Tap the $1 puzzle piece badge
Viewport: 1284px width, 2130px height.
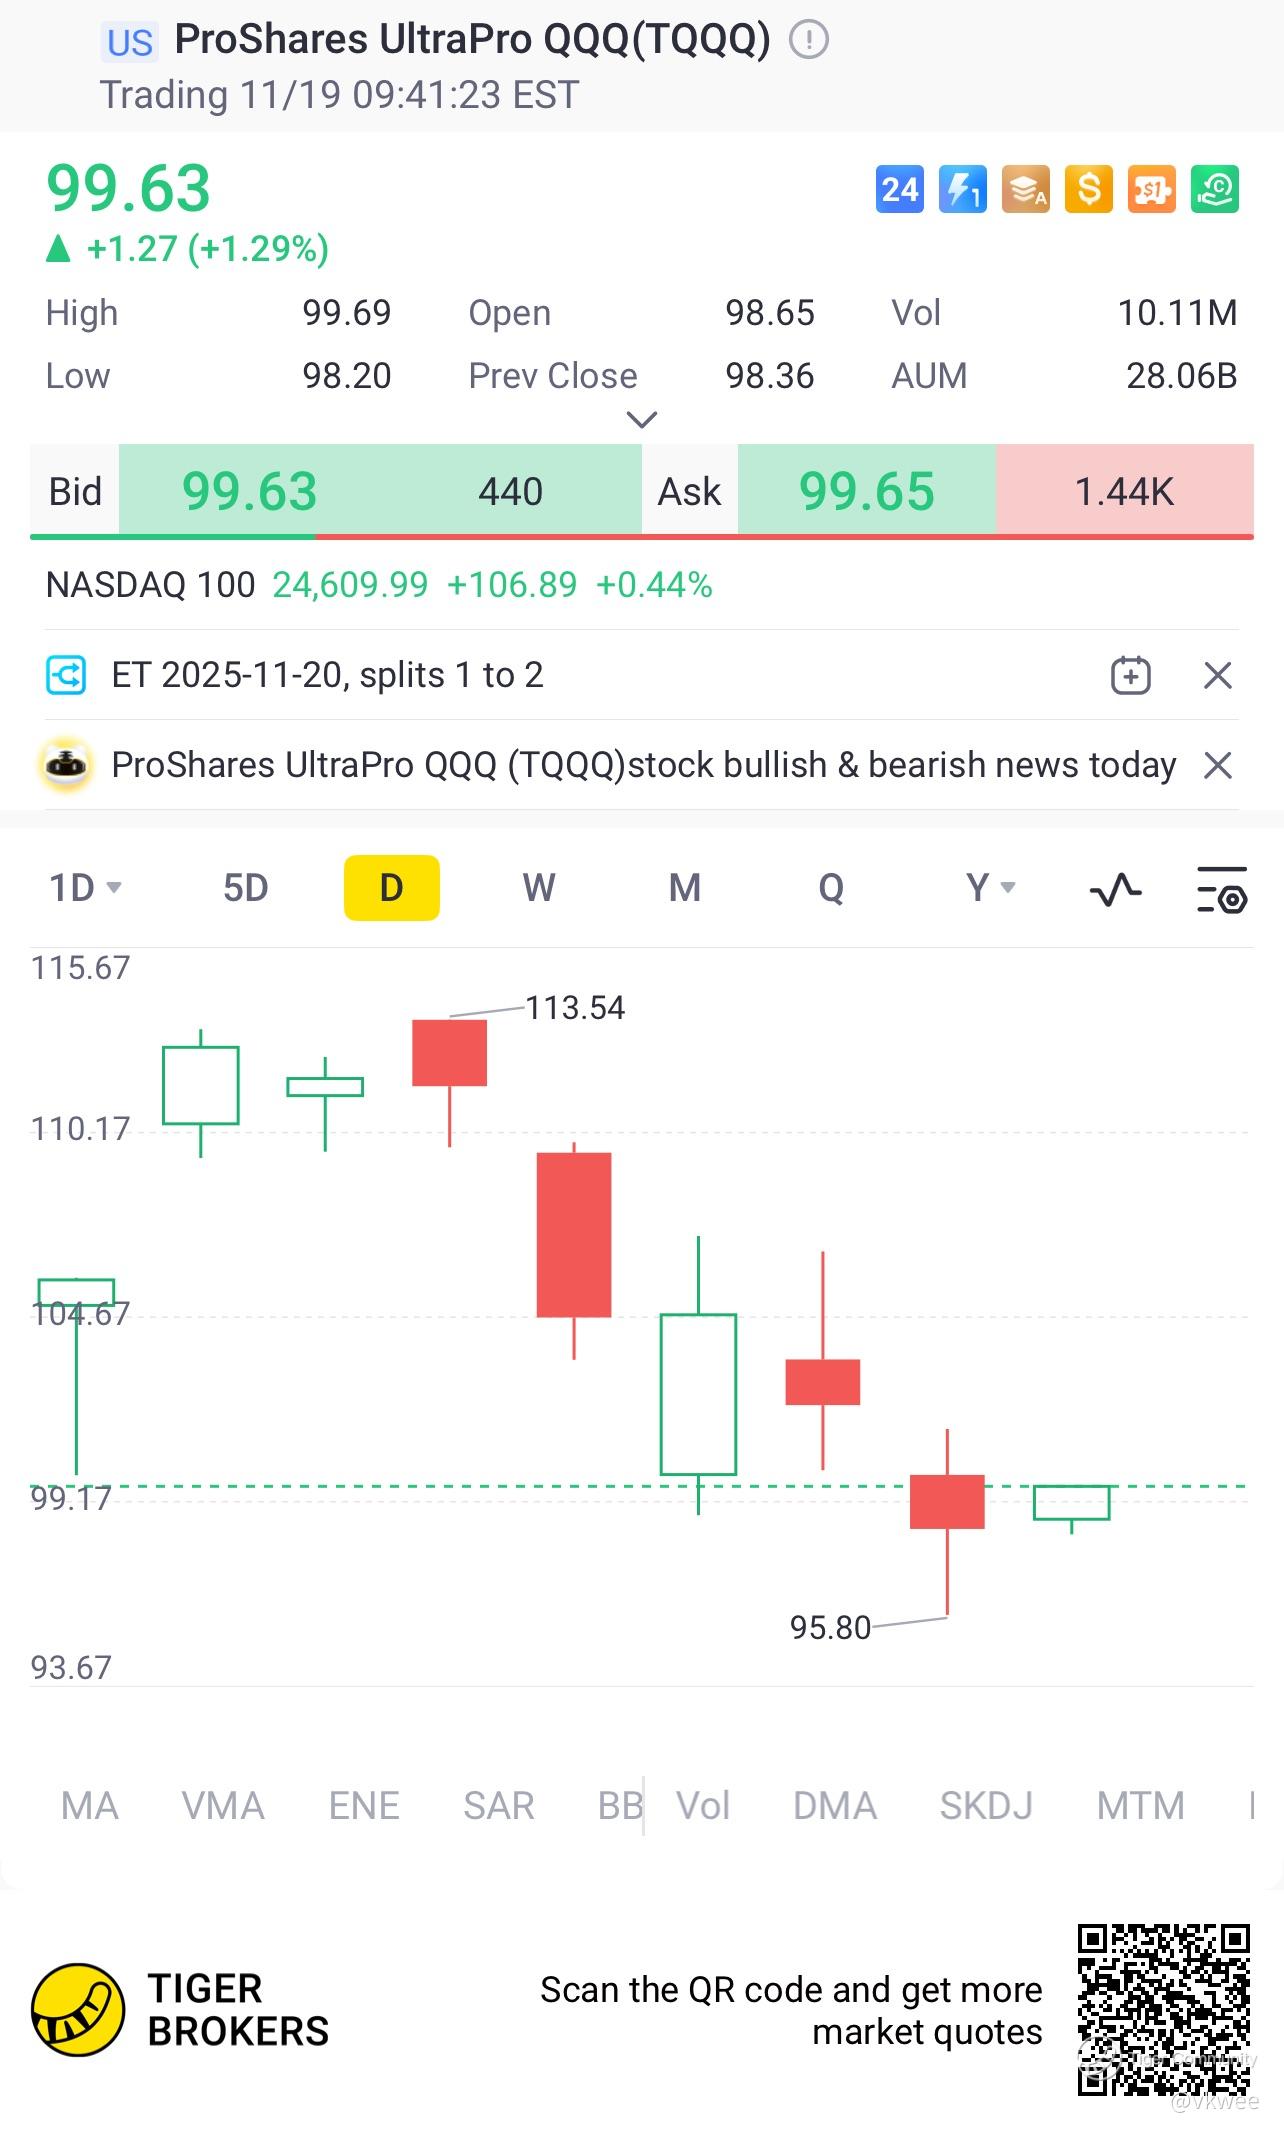[x=1152, y=189]
